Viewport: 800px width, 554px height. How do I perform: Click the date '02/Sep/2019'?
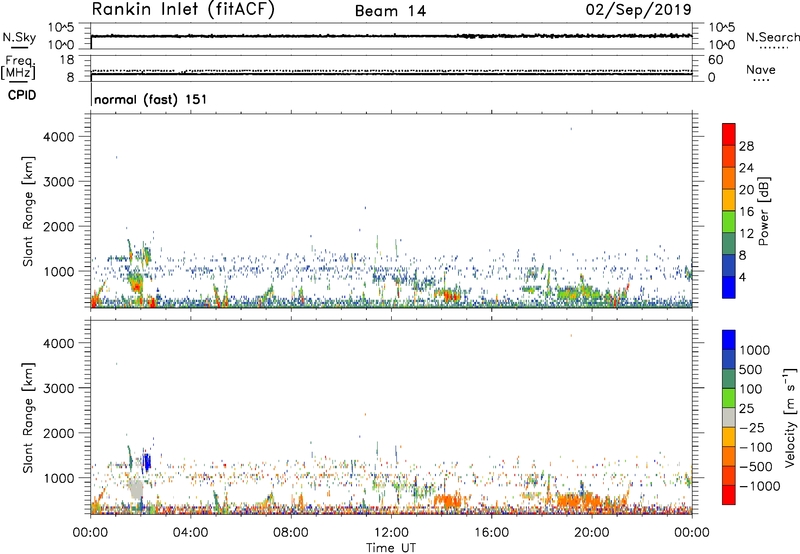(x=638, y=9)
